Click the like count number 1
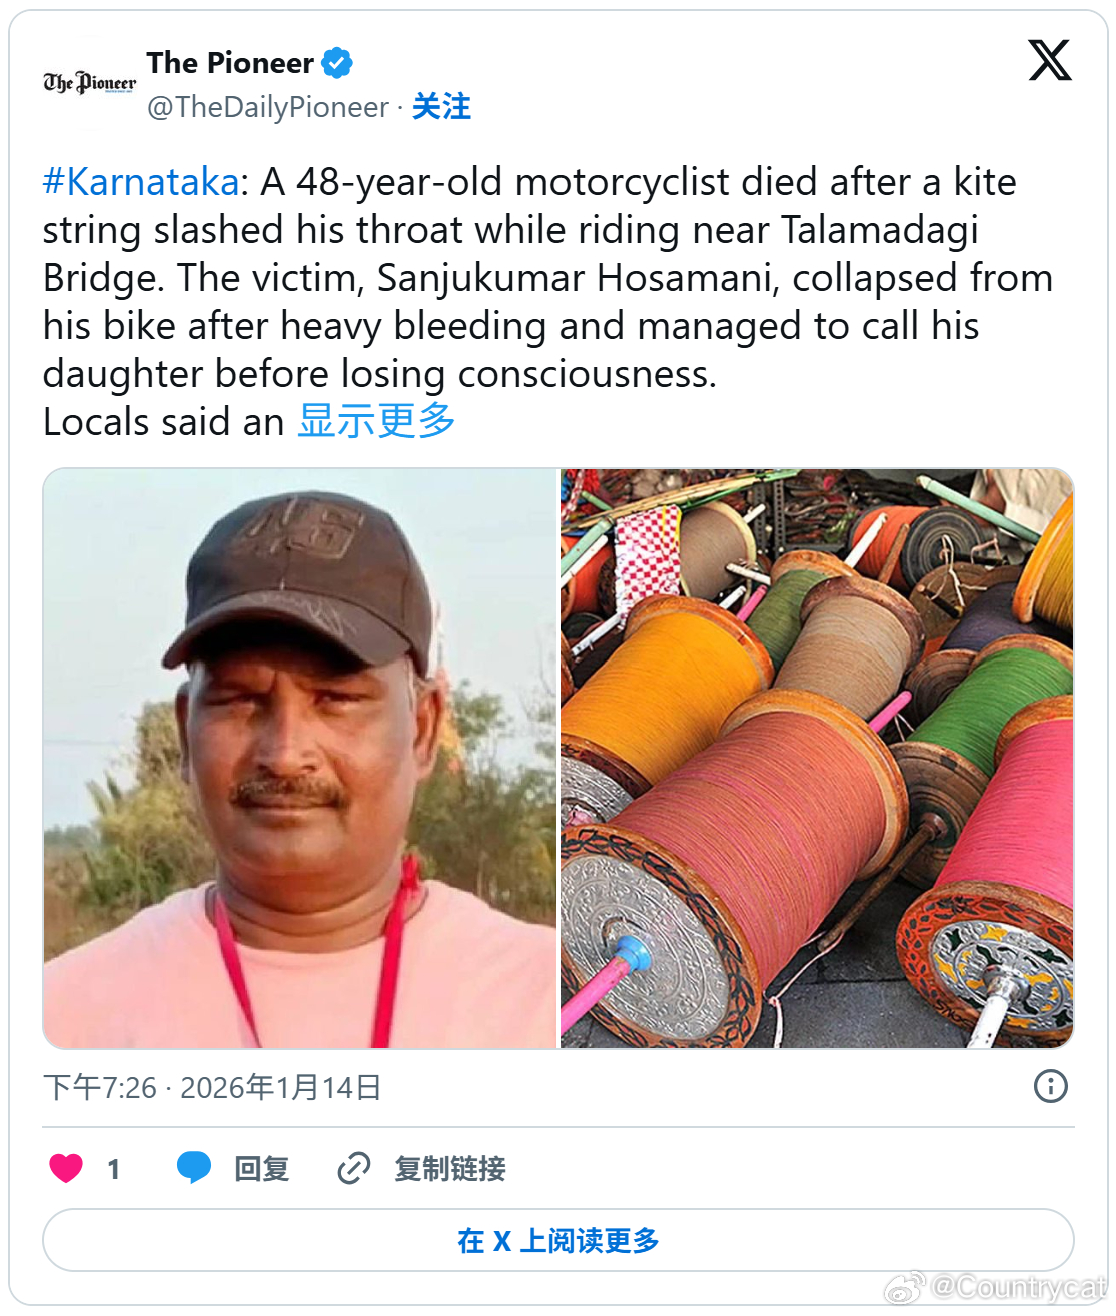This screenshot has height=1316, width=1116. (x=114, y=1168)
